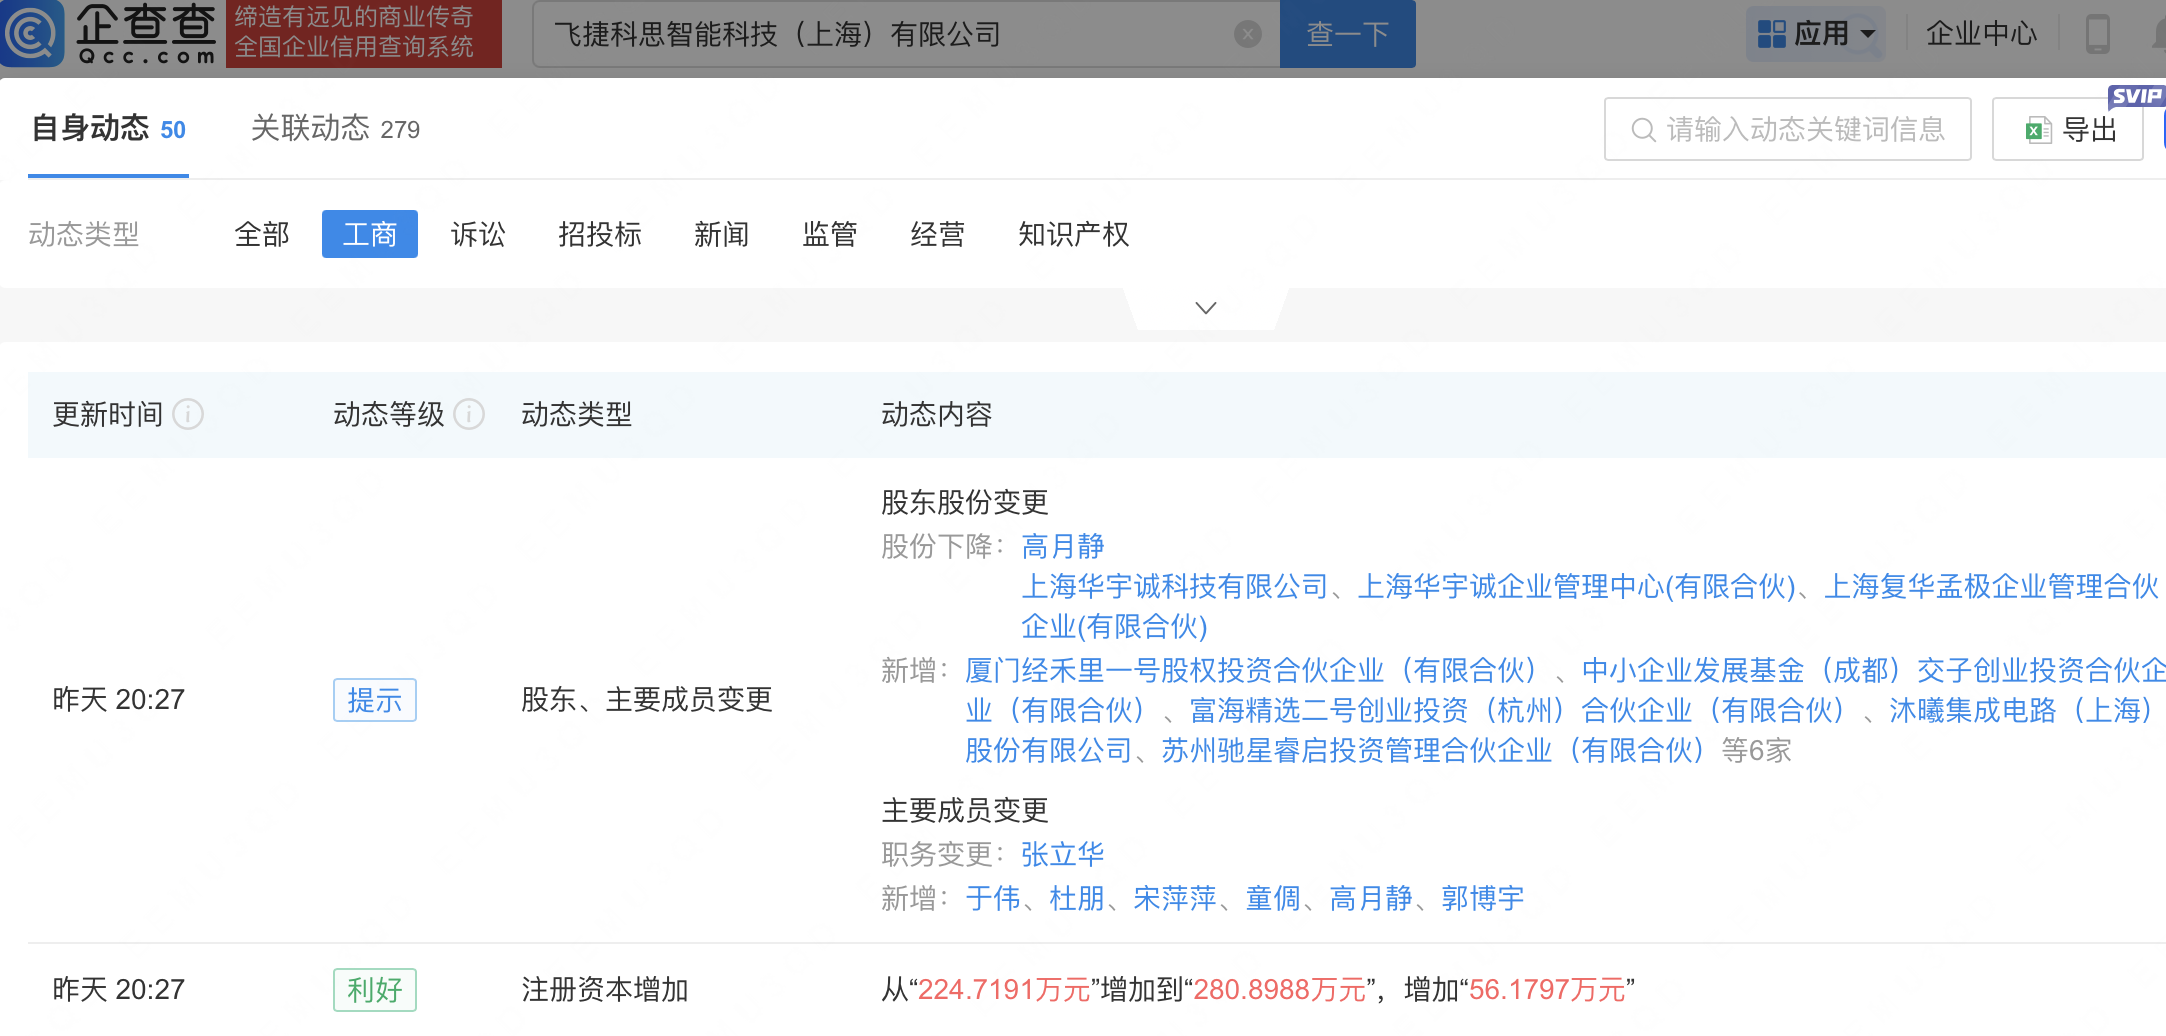Screen dimensions: 2166x1036
Task: Go to 企业中心
Action: click(1980, 34)
